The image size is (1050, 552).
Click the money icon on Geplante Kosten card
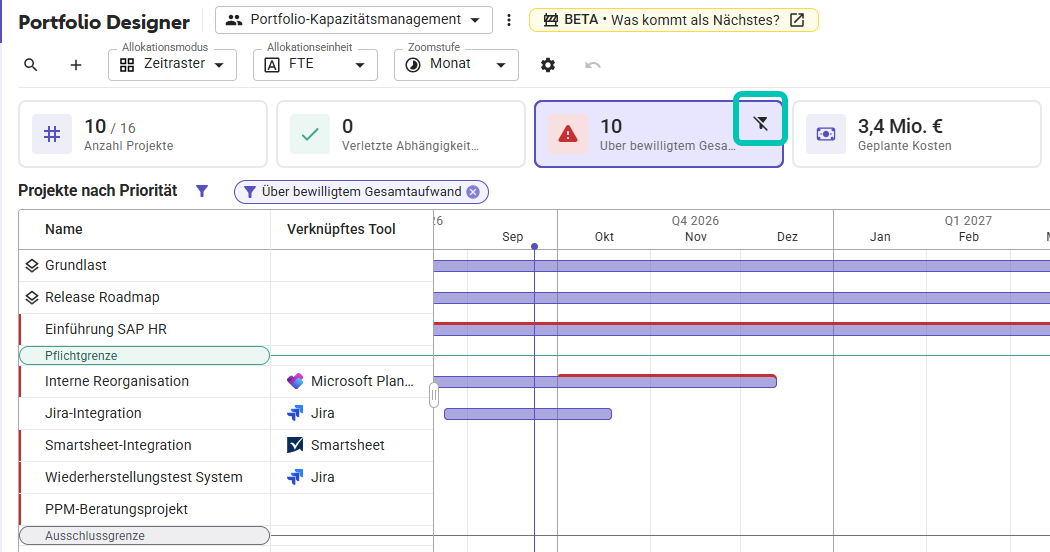tap(826, 134)
